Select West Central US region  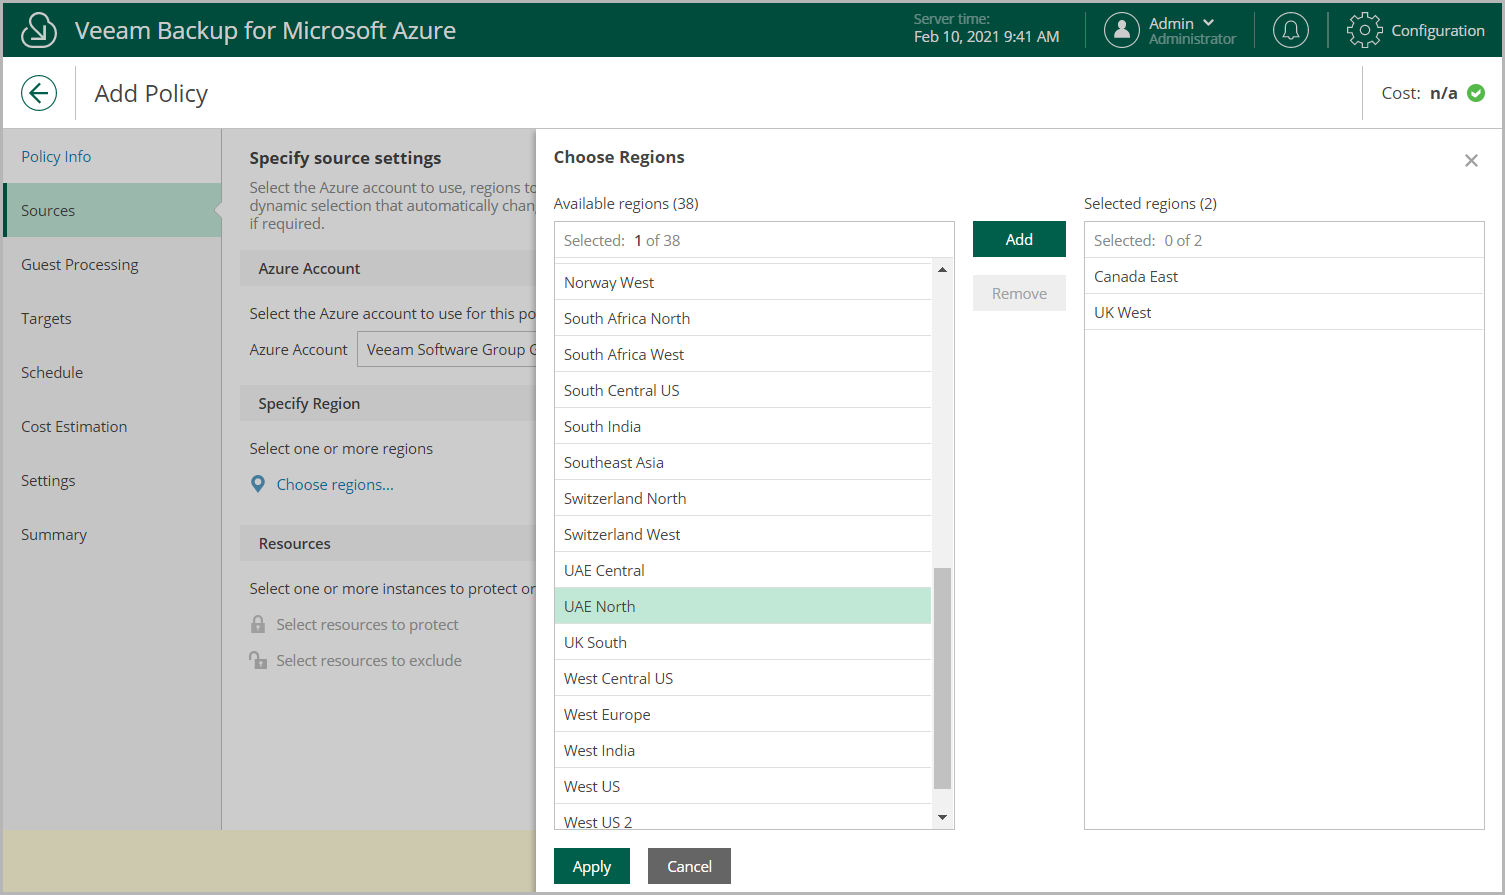[743, 678]
